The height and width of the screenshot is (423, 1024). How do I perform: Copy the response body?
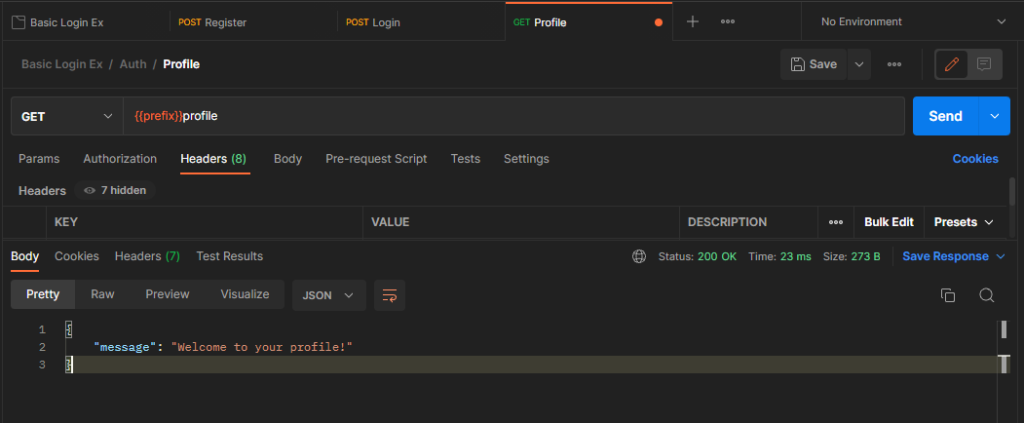tap(948, 295)
